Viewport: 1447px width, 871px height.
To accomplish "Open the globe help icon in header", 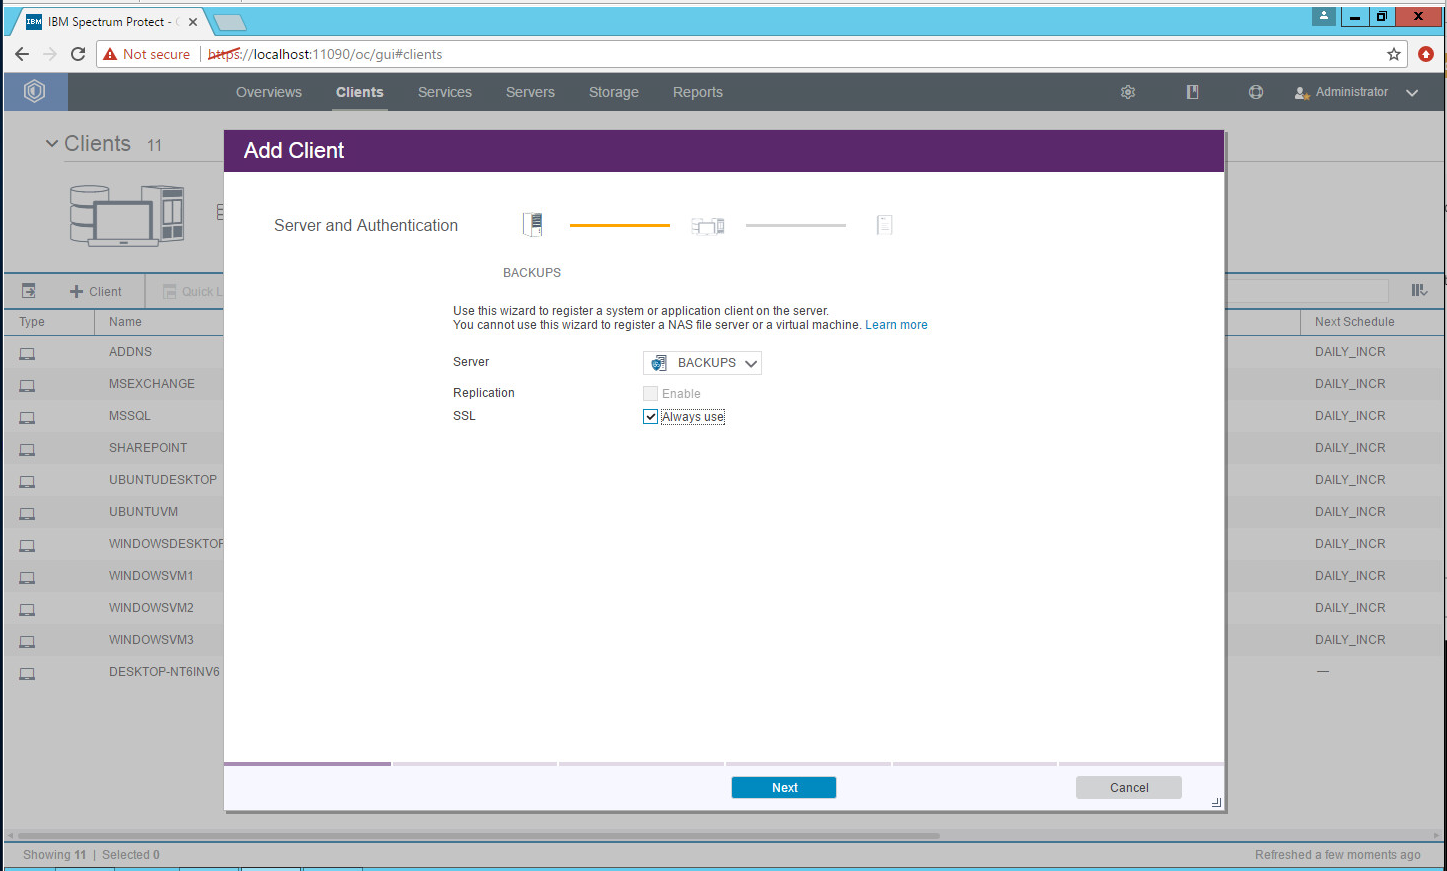I will coord(1256,92).
